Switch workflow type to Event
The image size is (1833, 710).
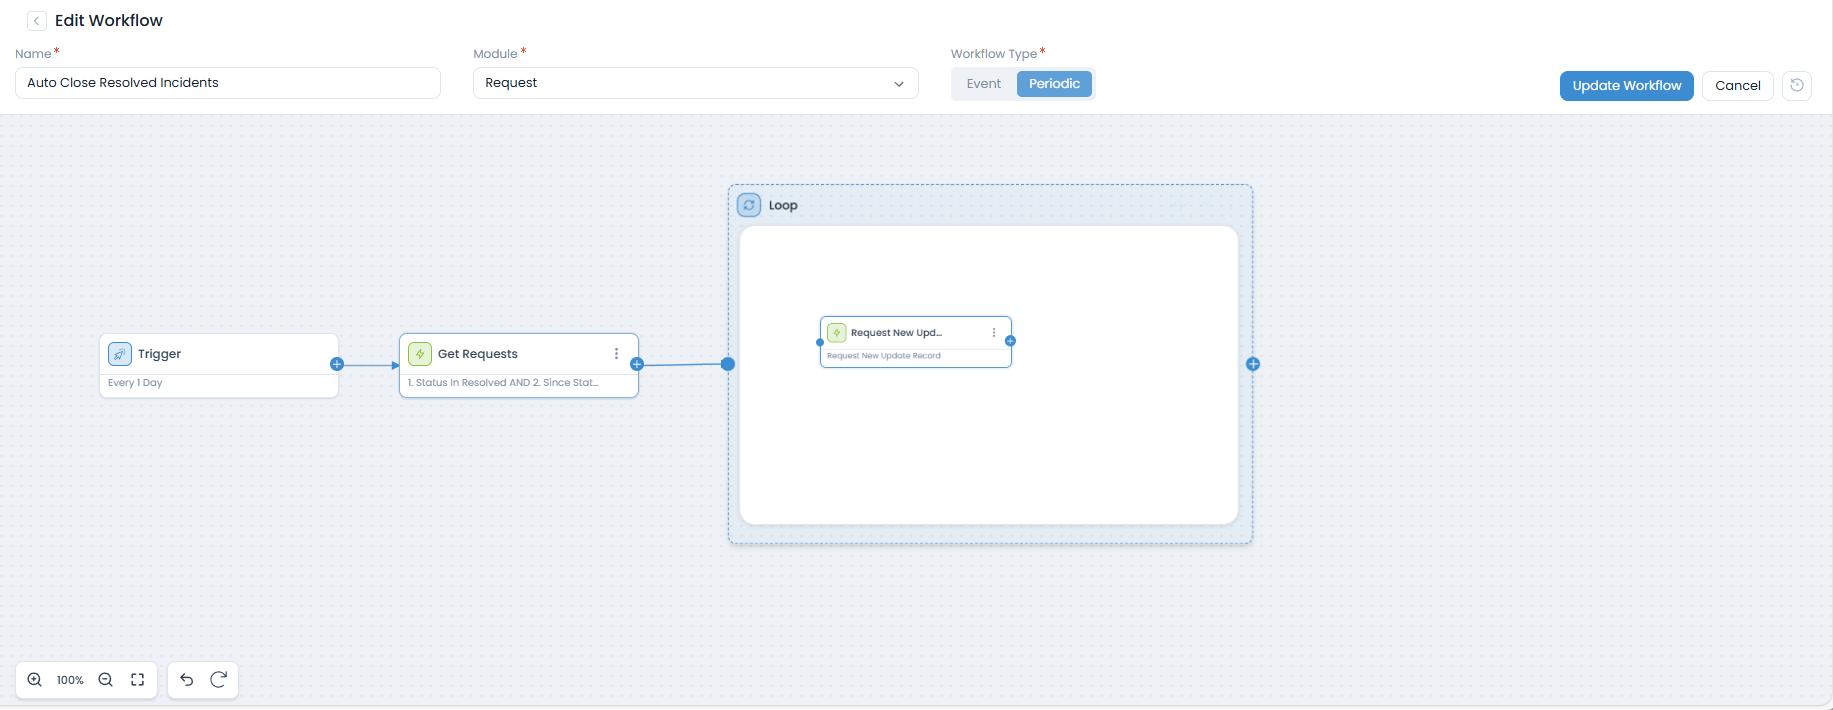[x=983, y=84]
